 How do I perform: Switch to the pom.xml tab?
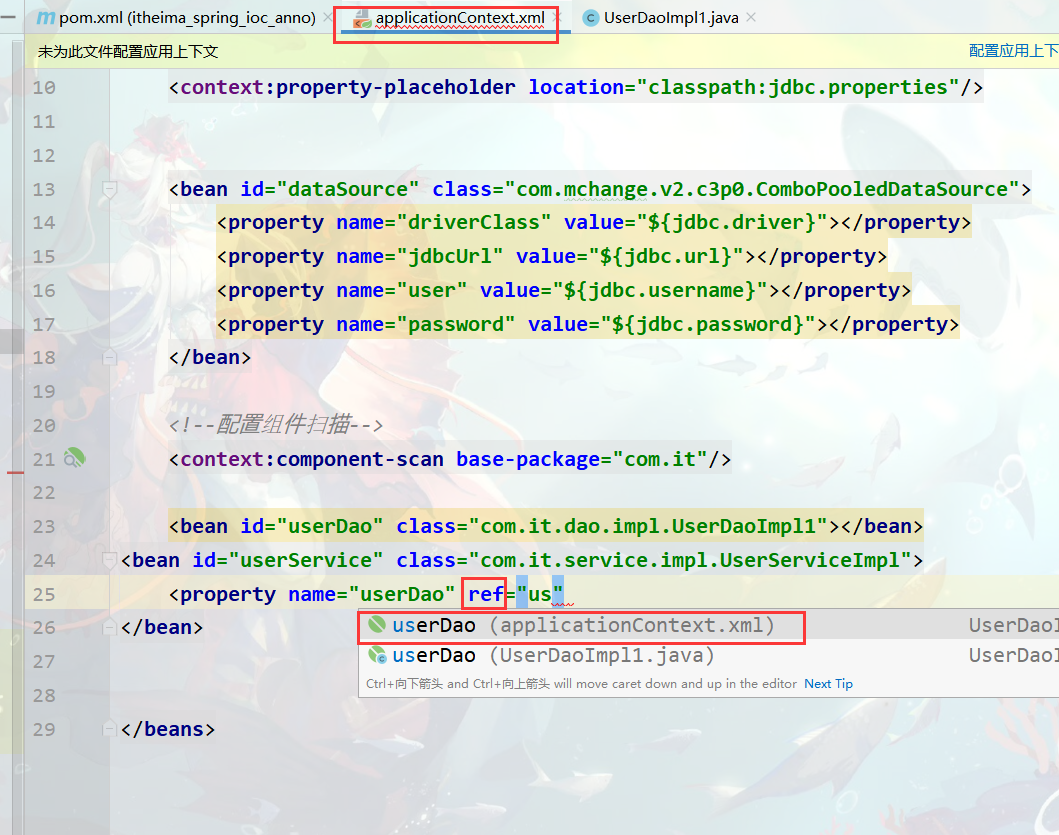(187, 18)
